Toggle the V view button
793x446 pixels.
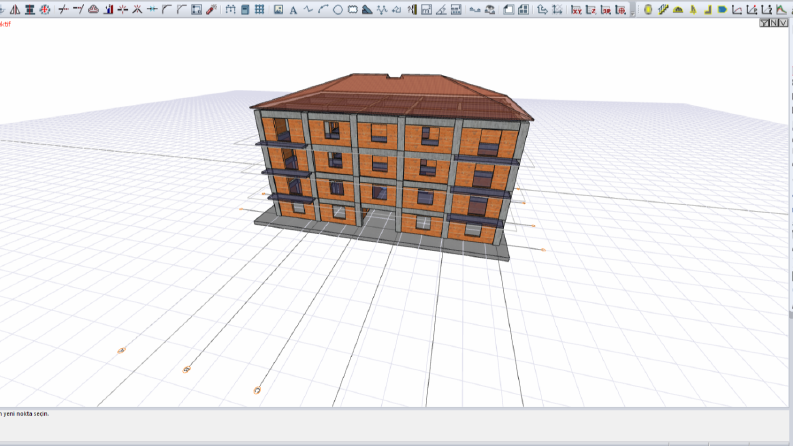tap(783, 23)
